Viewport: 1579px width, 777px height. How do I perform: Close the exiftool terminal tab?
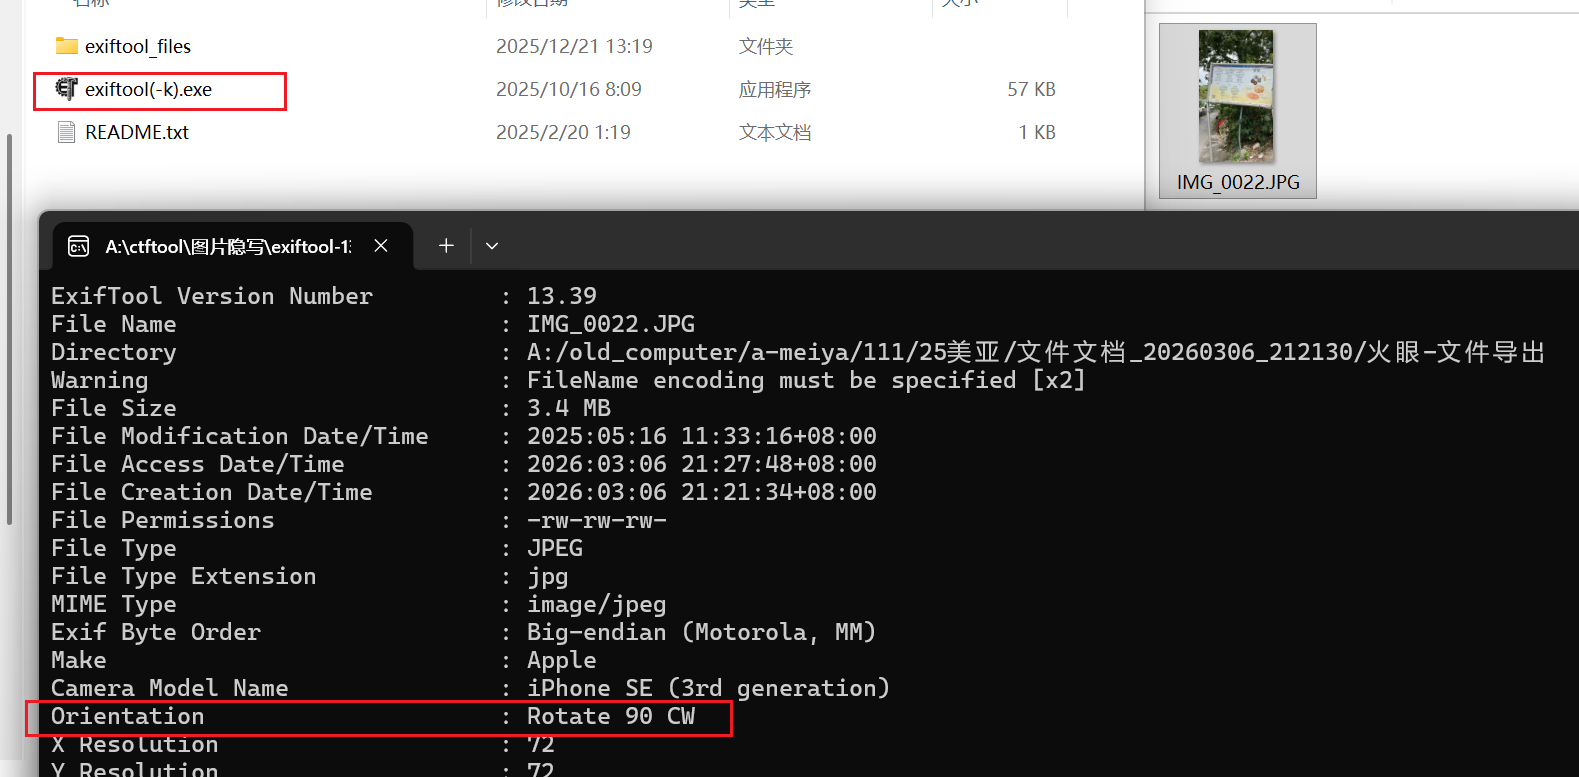(381, 246)
